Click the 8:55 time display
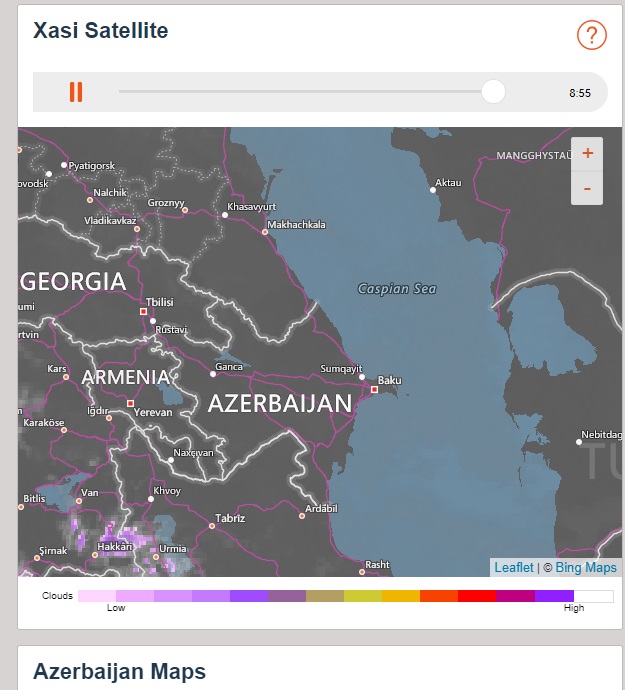Viewport: 625px width, 690px height. tap(580, 93)
